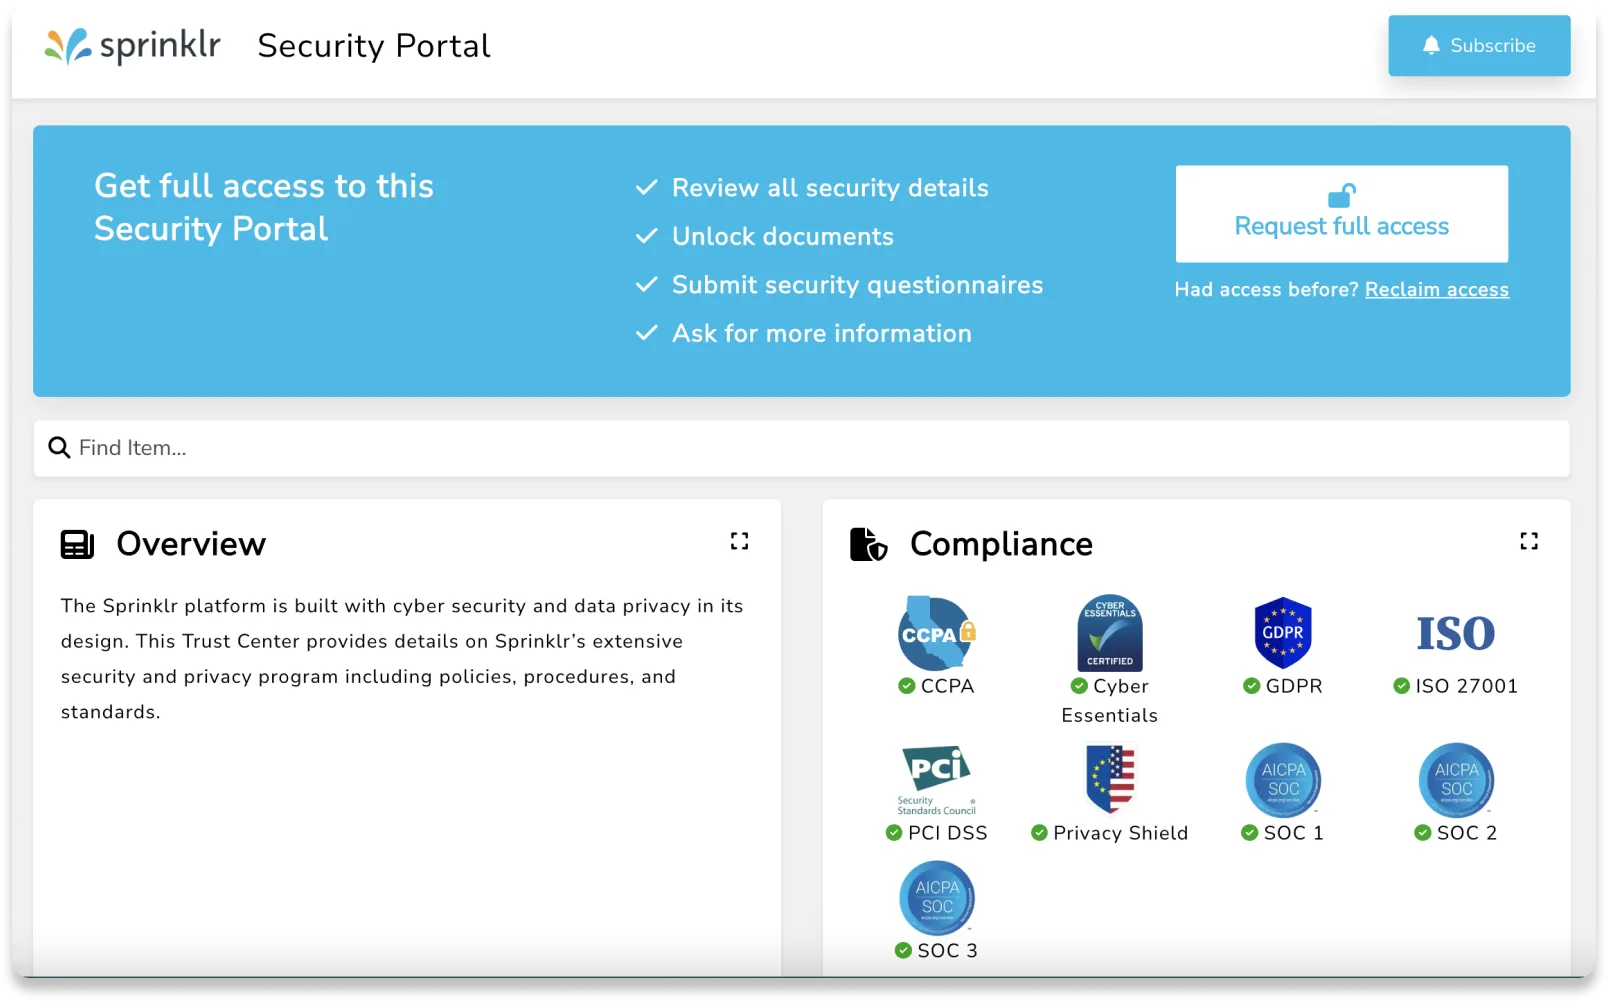Image resolution: width=1608 pixels, height=1002 pixels.
Task: Click the Request full access button
Action: click(x=1341, y=214)
